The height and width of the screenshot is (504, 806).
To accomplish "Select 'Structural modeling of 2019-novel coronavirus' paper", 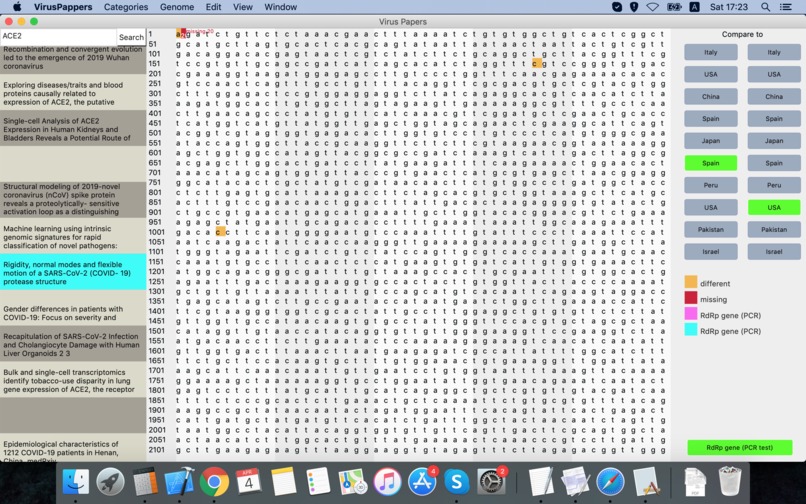I will (x=73, y=199).
